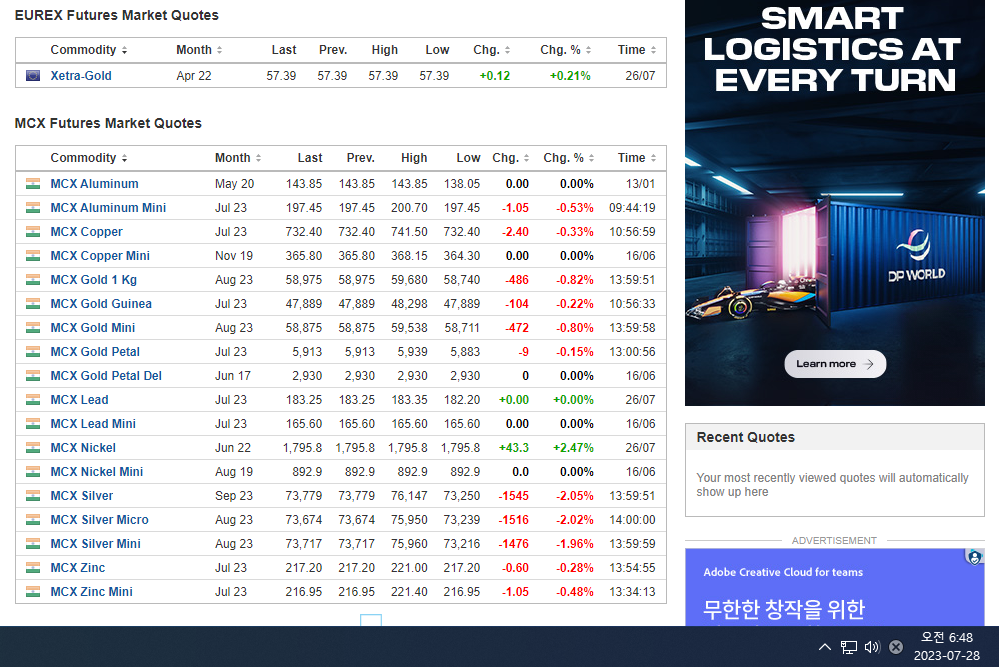Click the India flag beside MCX Gold Petal
The width and height of the screenshot is (999, 667).
point(32,352)
